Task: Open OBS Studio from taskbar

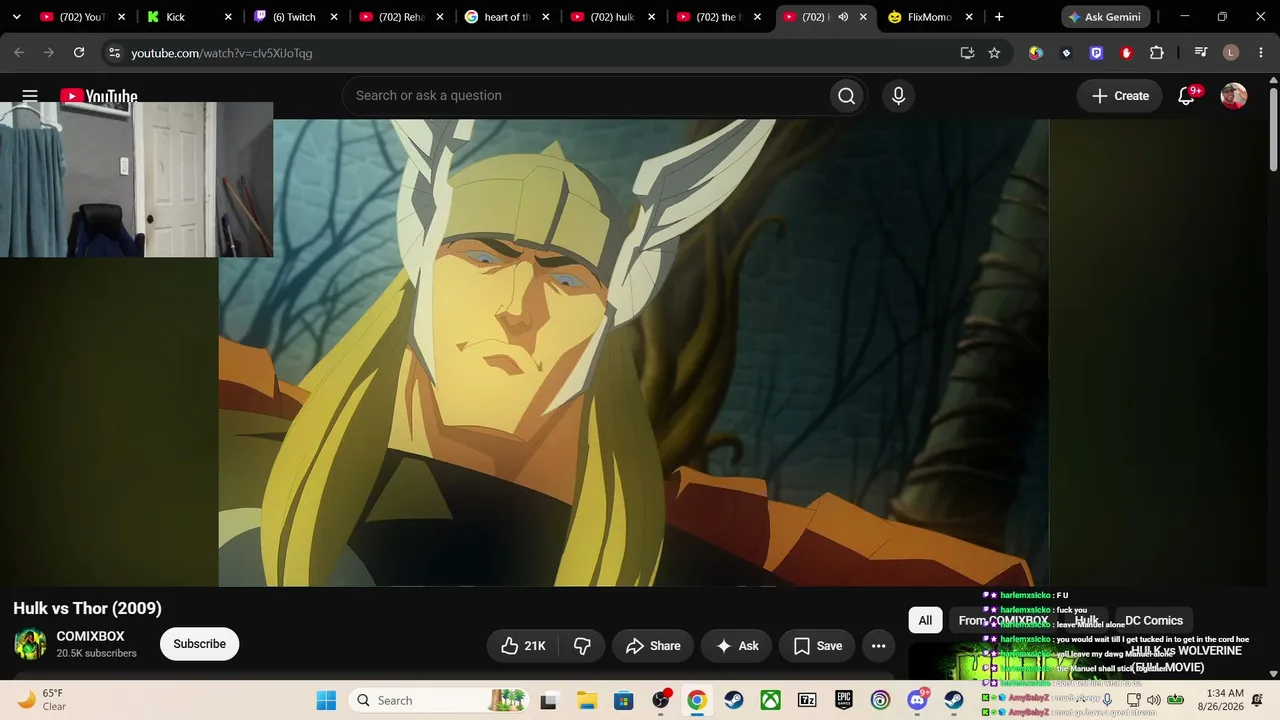Action: pos(661,701)
